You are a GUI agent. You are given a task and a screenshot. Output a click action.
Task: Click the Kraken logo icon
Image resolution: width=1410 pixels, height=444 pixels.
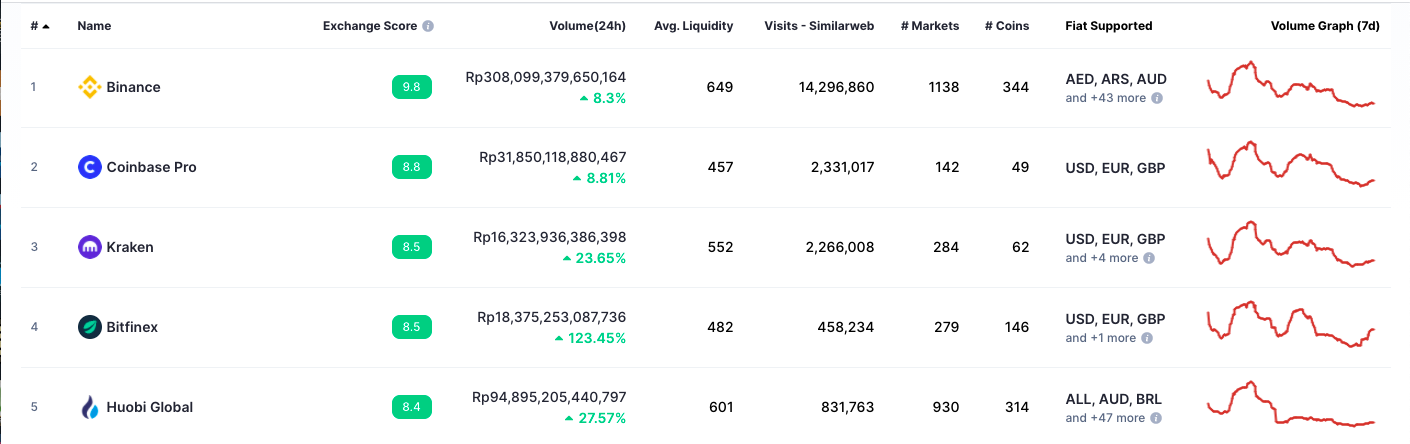[90, 247]
